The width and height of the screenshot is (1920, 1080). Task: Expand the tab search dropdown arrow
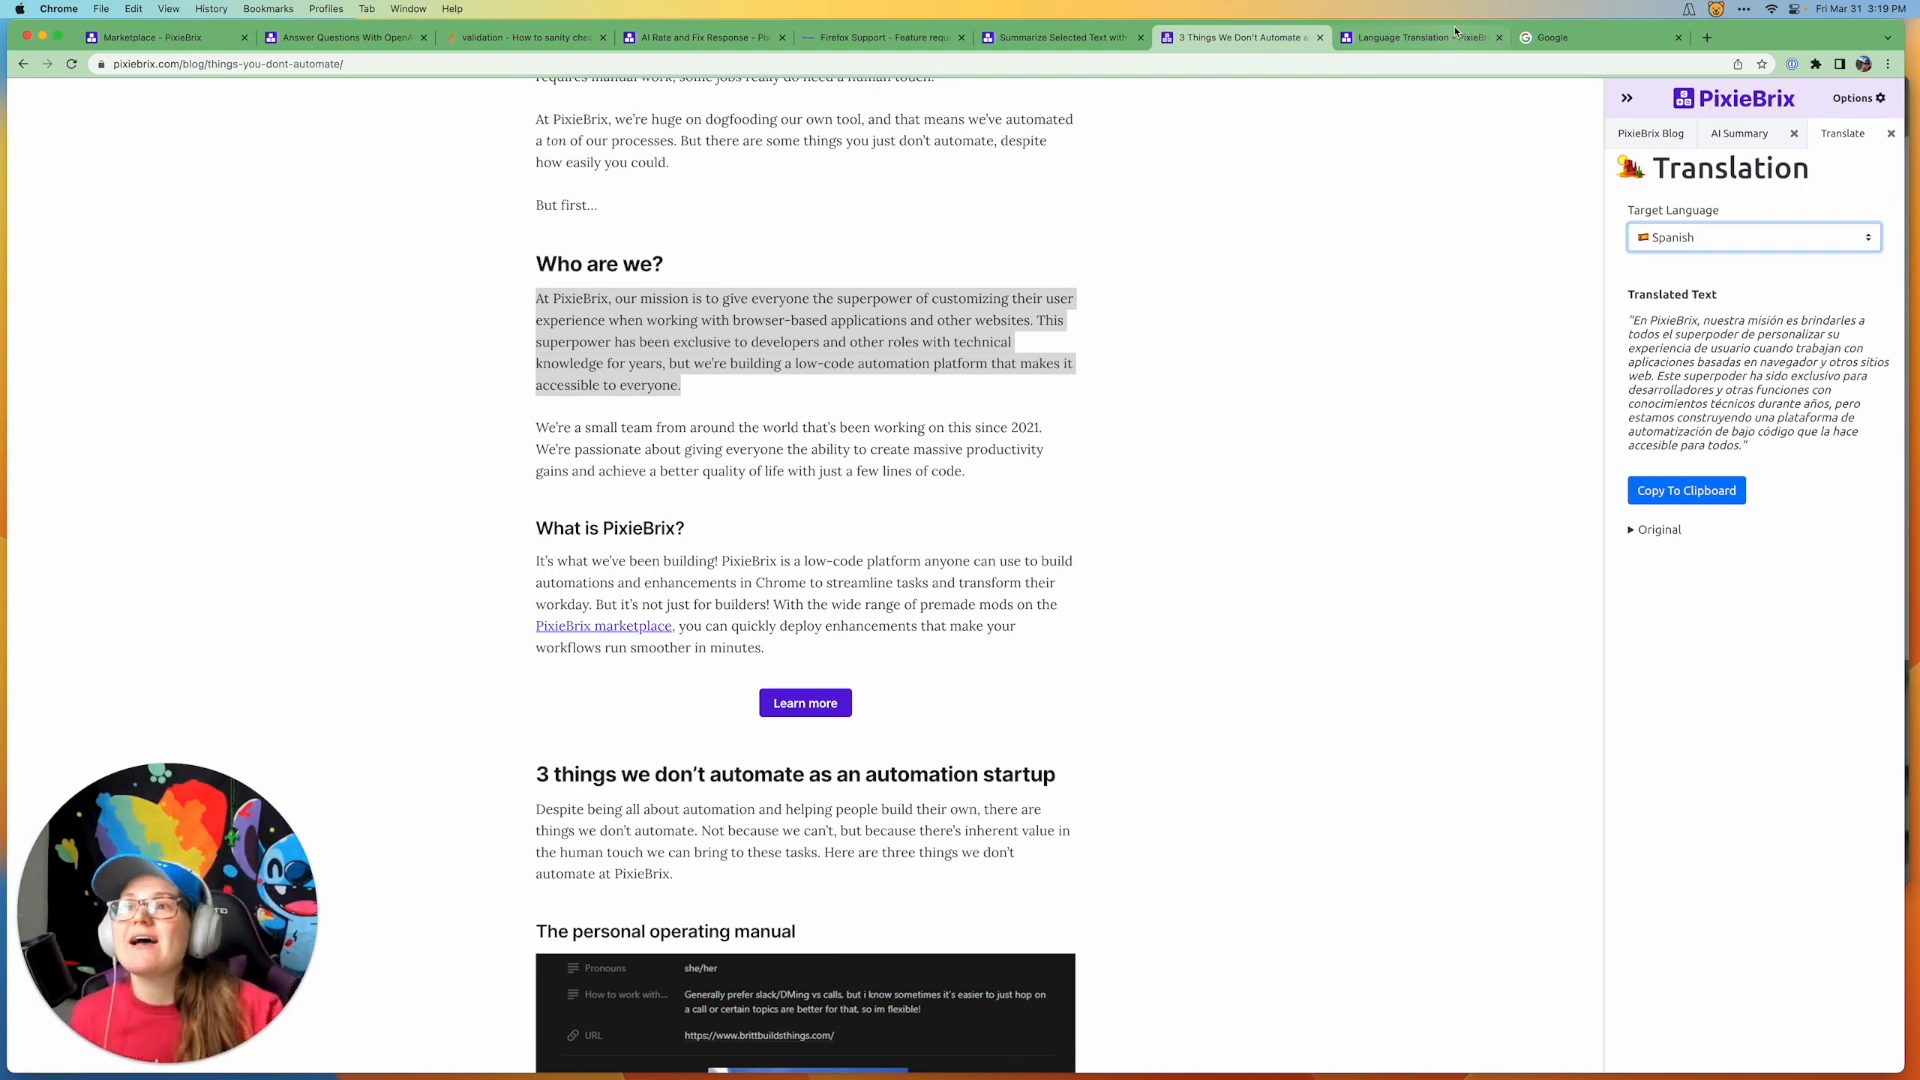tap(1888, 37)
